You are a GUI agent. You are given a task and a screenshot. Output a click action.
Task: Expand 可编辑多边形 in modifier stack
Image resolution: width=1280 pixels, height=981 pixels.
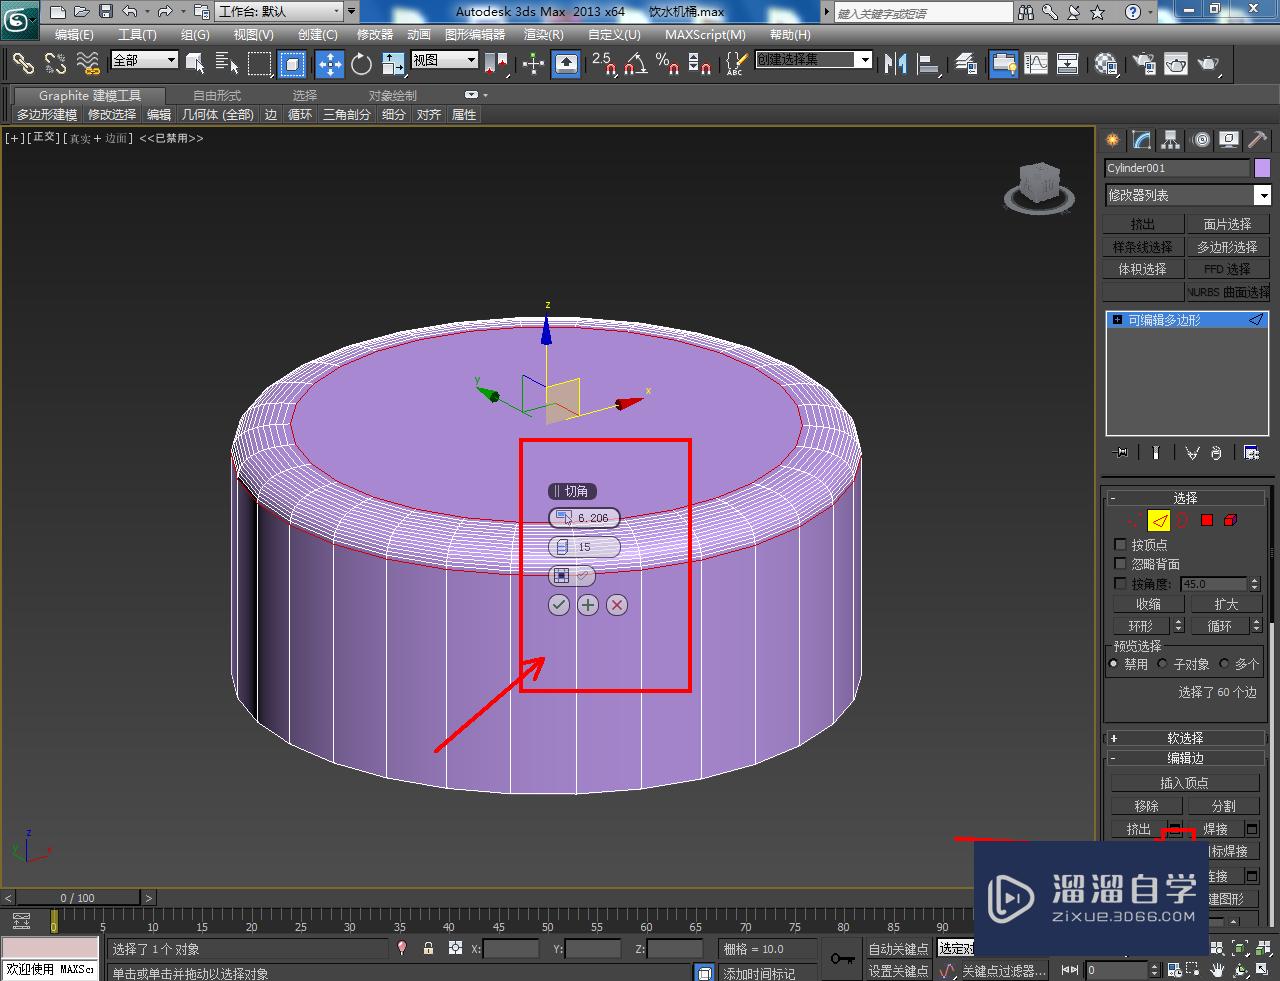[x=1117, y=320]
